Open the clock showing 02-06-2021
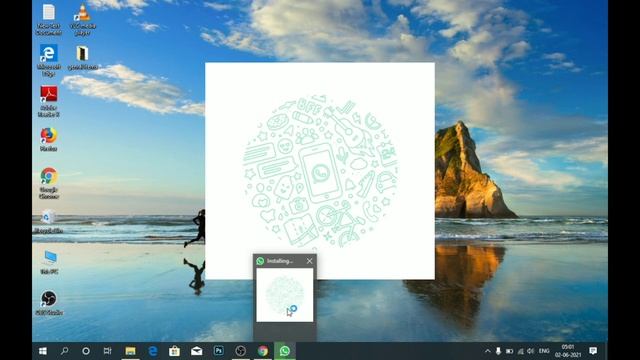The image size is (640, 360). [568, 351]
